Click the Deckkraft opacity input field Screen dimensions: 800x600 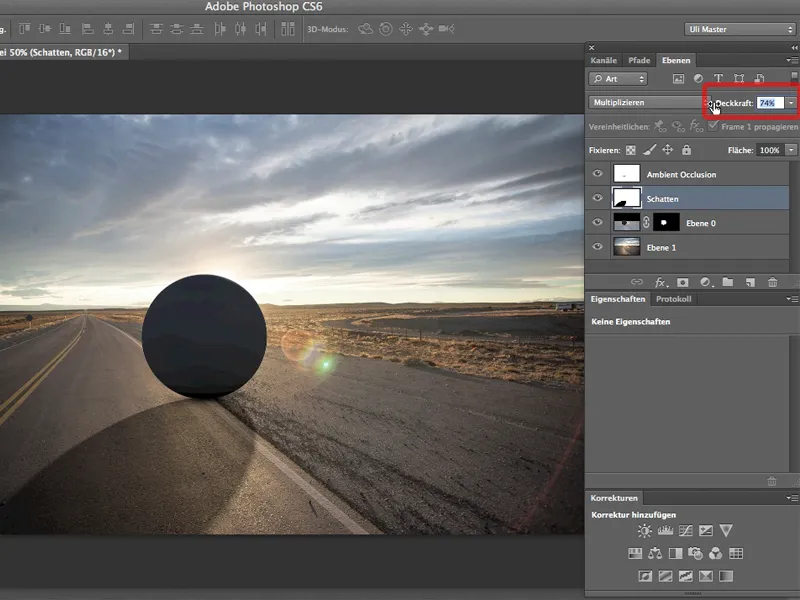point(770,103)
